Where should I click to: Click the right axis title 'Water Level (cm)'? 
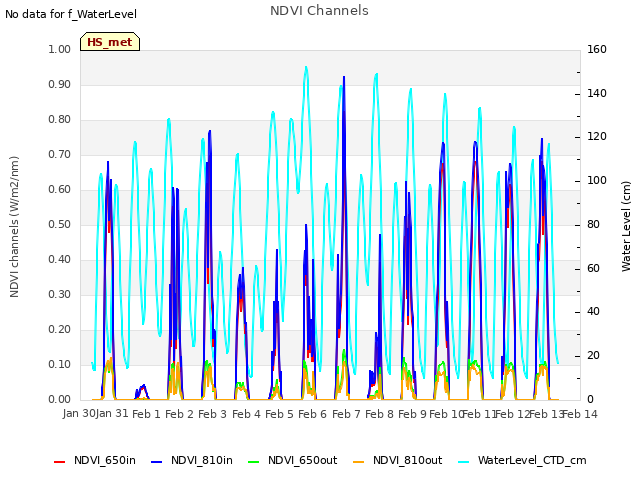pos(626,227)
